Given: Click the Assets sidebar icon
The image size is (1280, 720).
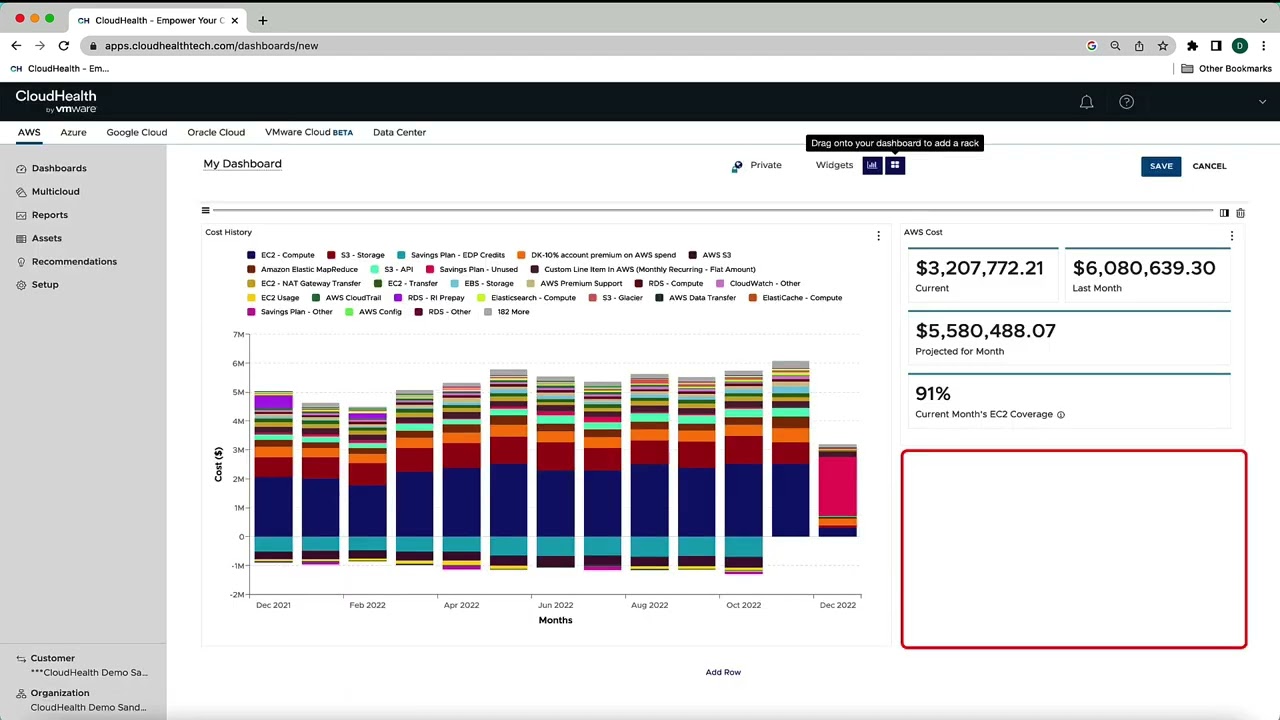Looking at the screenshot, I should pyautogui.click(x=21, y=238).
